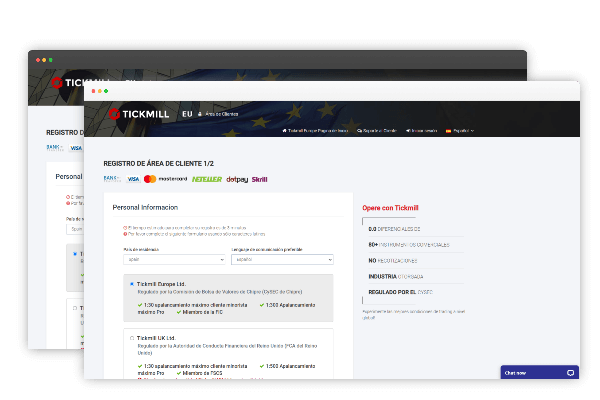Select the Tickmill UK Ltd. radio button

point(132,338)
